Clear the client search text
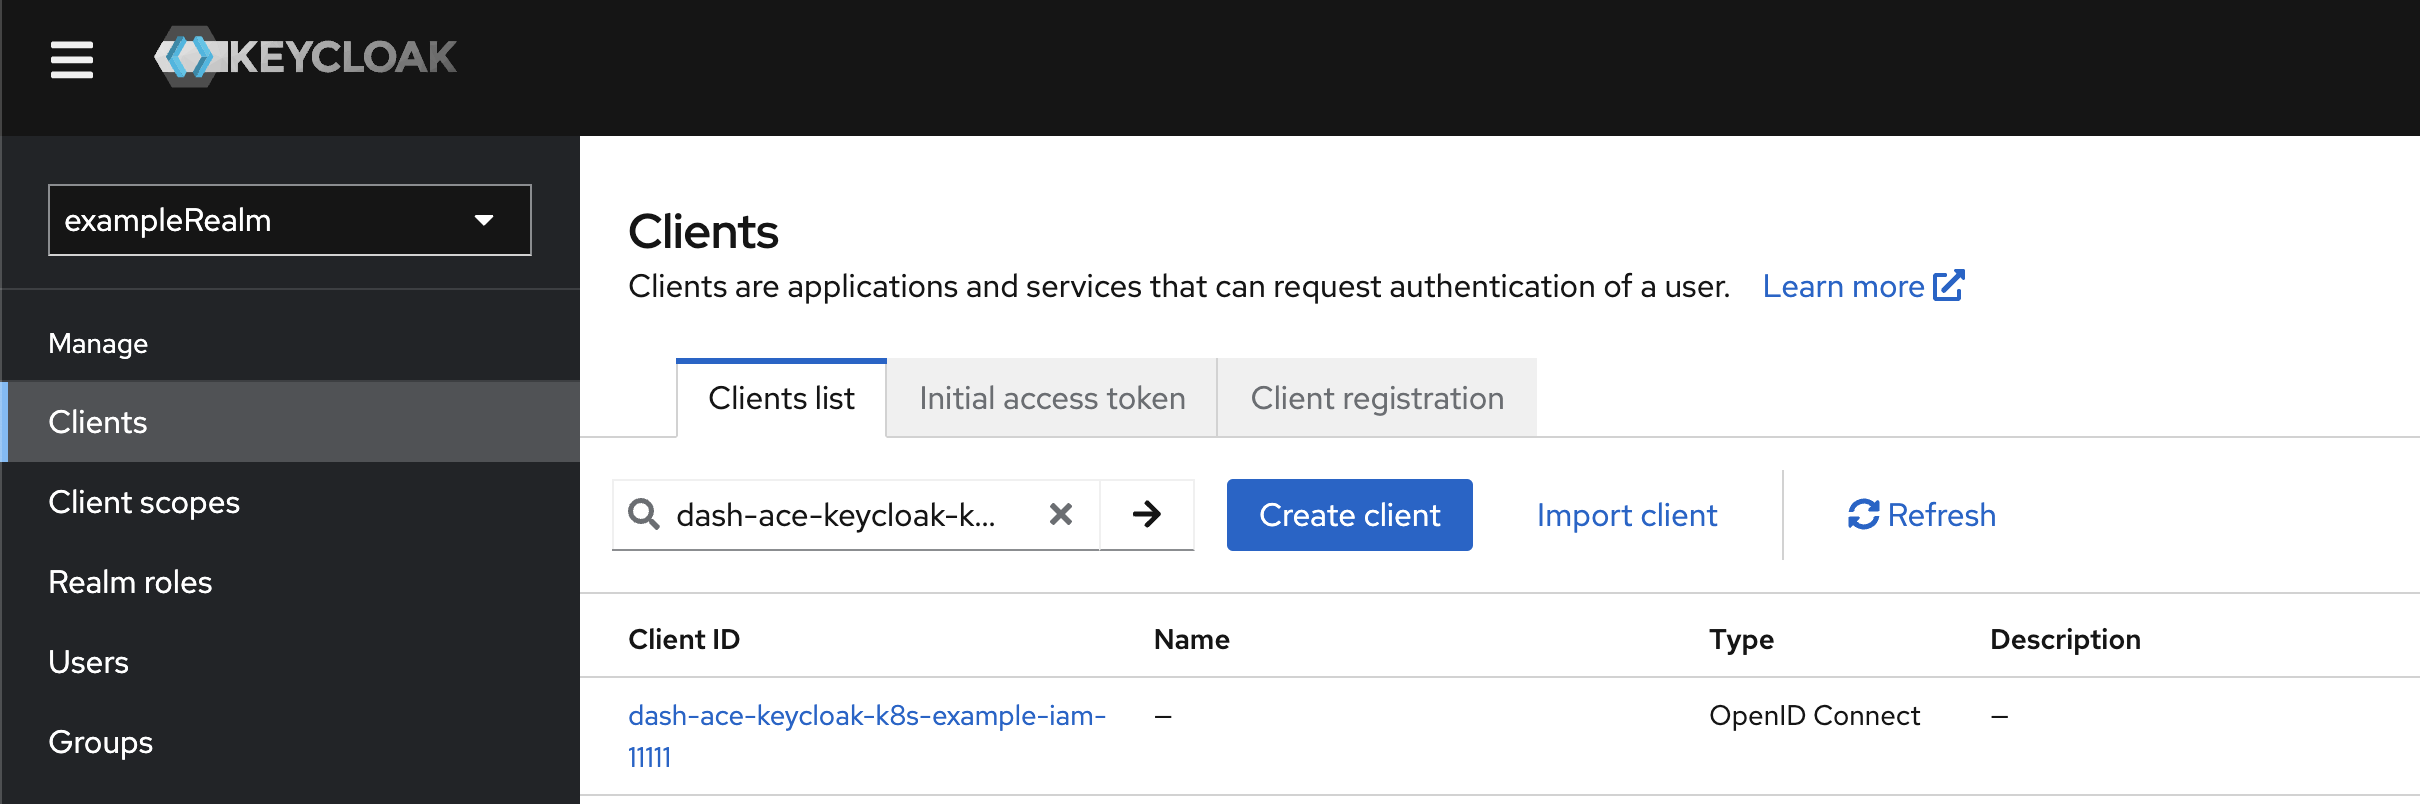The height and width of the screenshot is (804, 2420). [x=1061, y=515]
